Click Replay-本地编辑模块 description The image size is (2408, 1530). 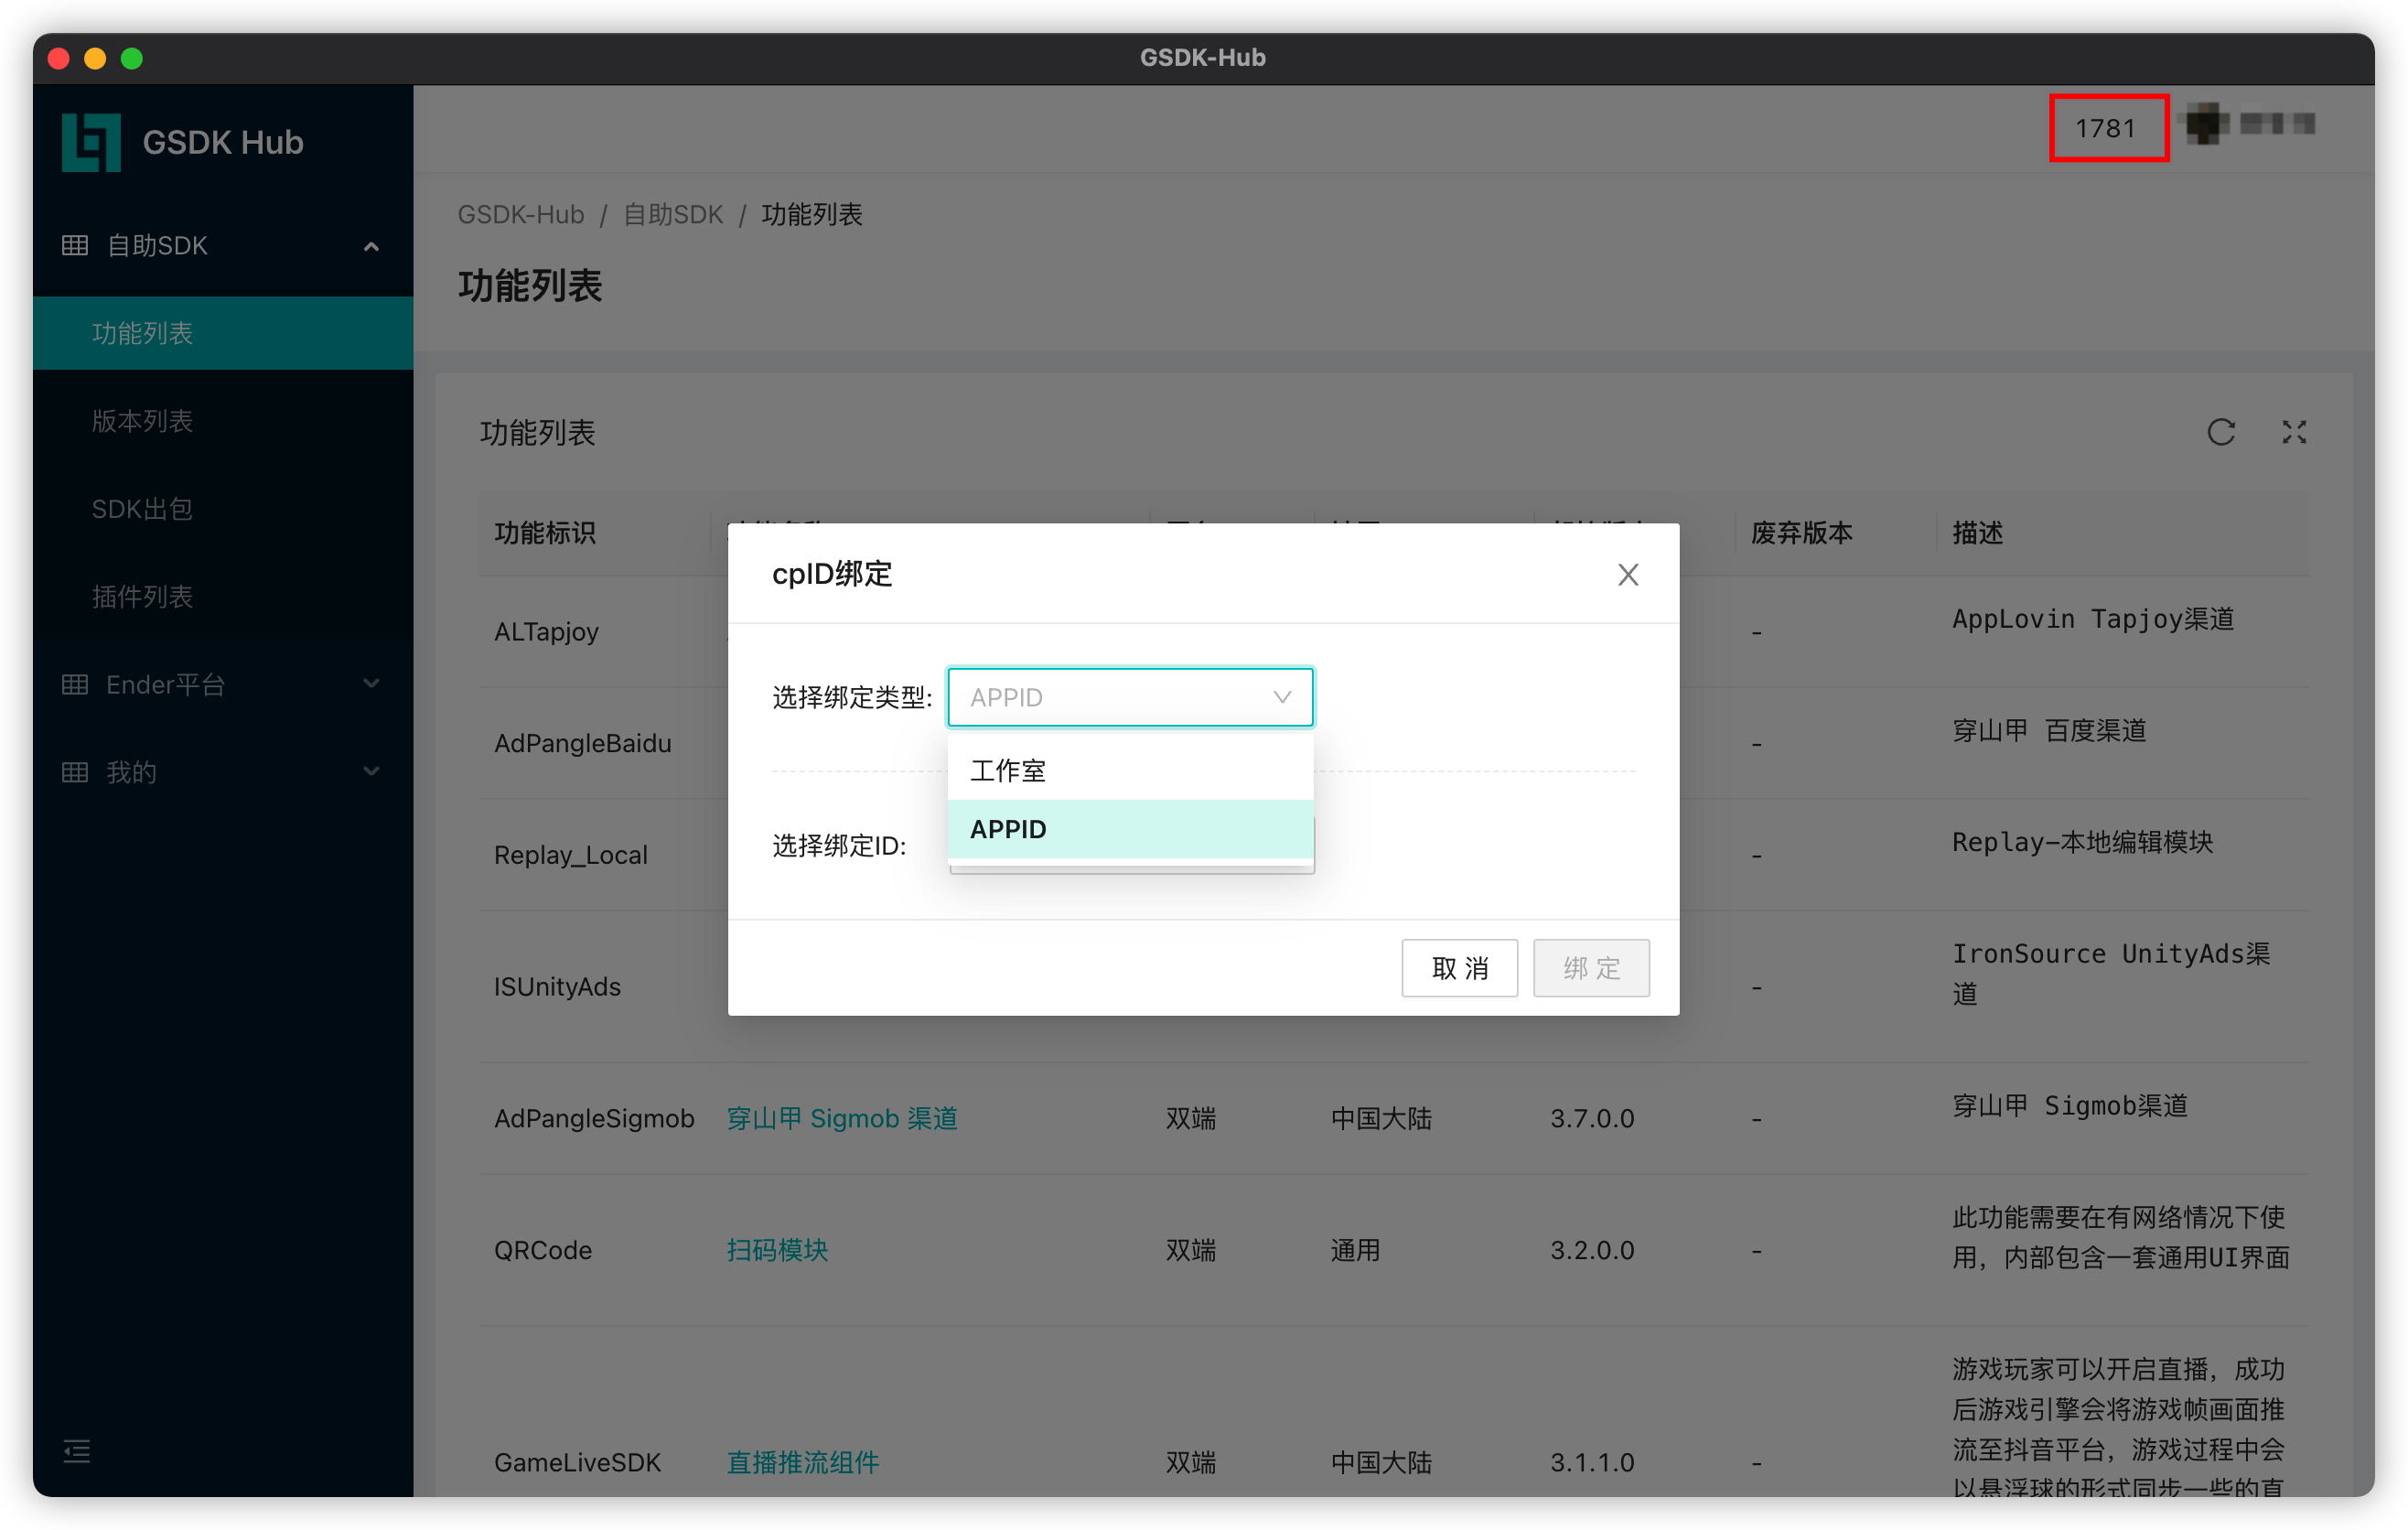point(2082,842)
